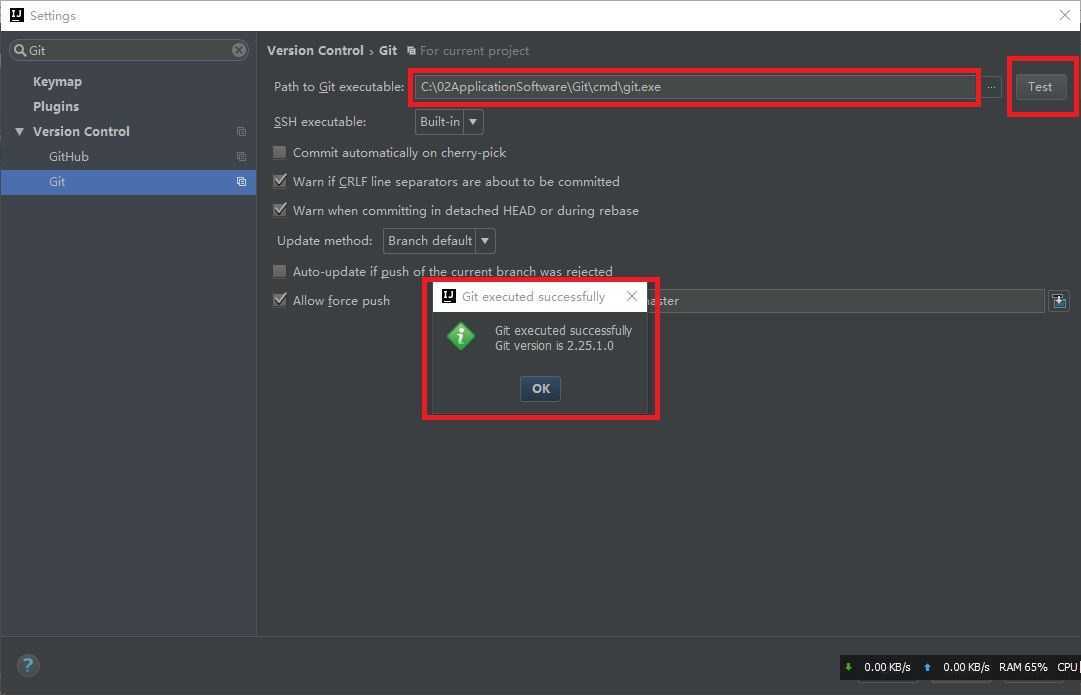Open GitHub settings page

[x=68, y=157]
